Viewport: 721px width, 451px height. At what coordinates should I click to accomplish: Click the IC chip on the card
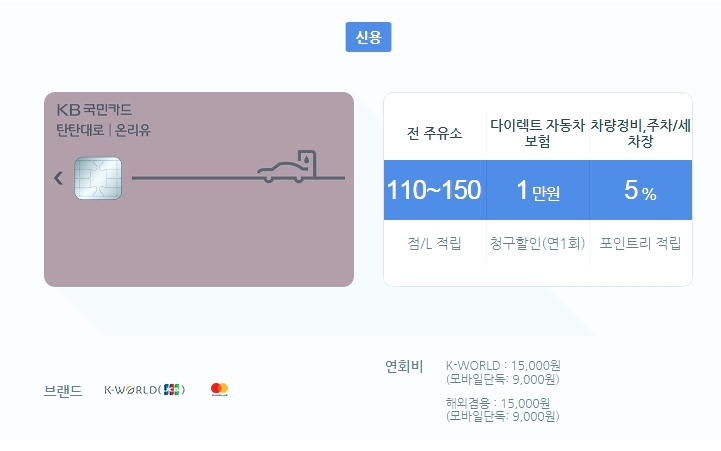coord(98,178)
